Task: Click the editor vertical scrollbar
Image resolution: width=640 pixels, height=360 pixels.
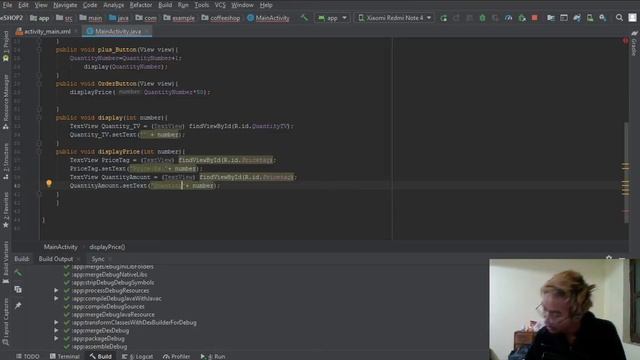Action: click(626, 173)
